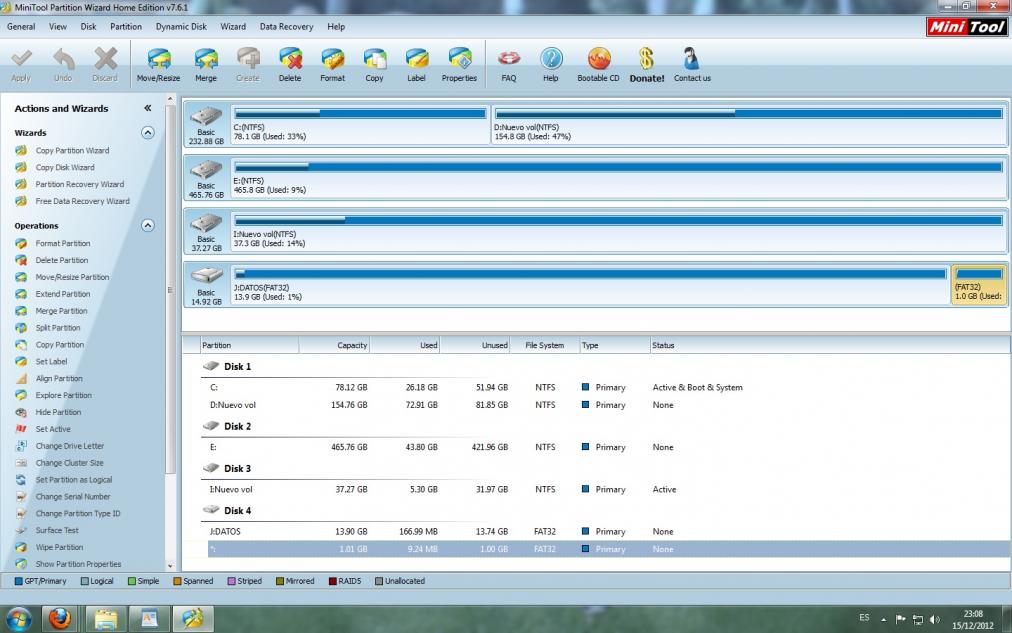1012x633 pixels.
Task: Launch Partition Recovery Wizard
Action: click(x=79, y=184)
